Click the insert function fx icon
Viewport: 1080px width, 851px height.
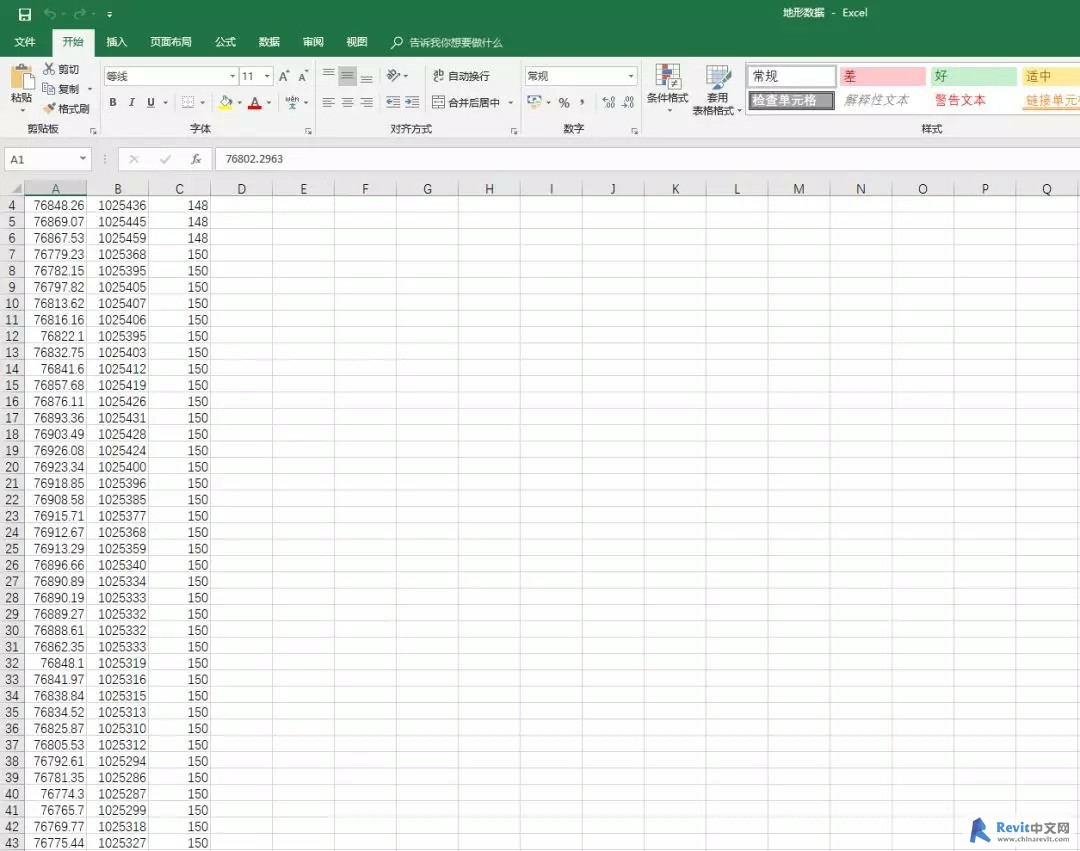click(x=196, y=159)
